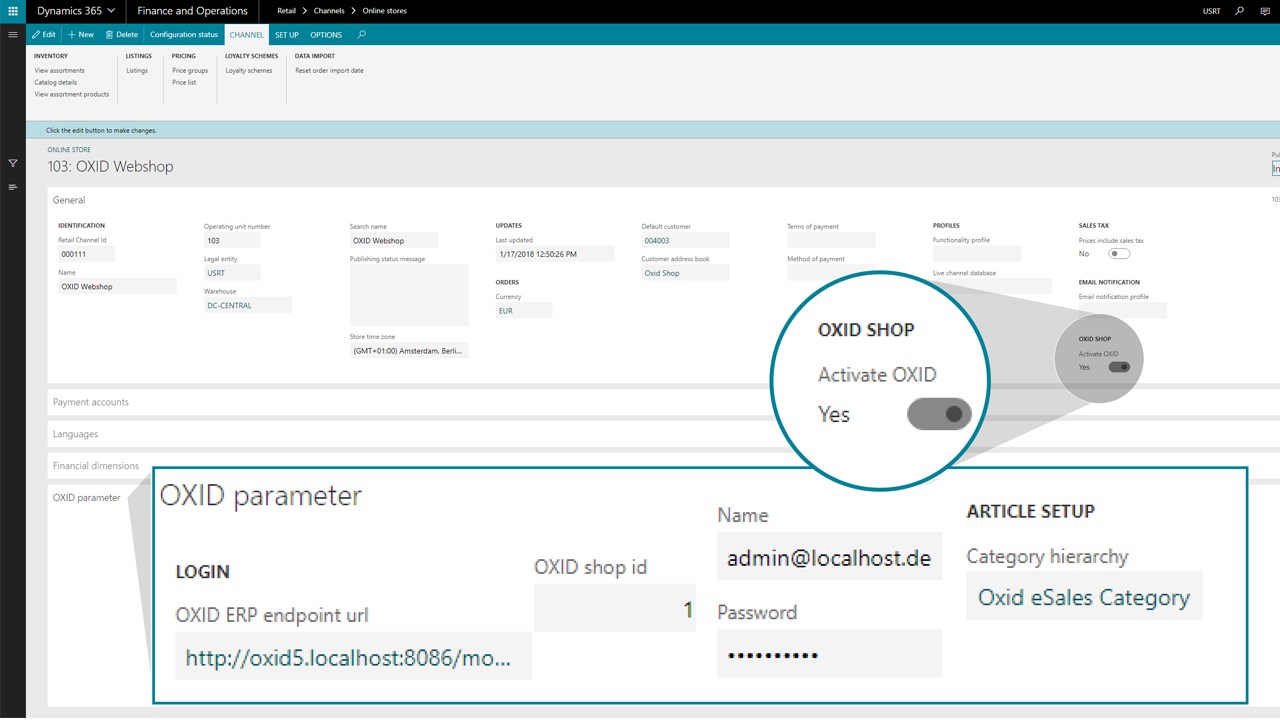
Task: Open Price list
Action: (184, 83)
